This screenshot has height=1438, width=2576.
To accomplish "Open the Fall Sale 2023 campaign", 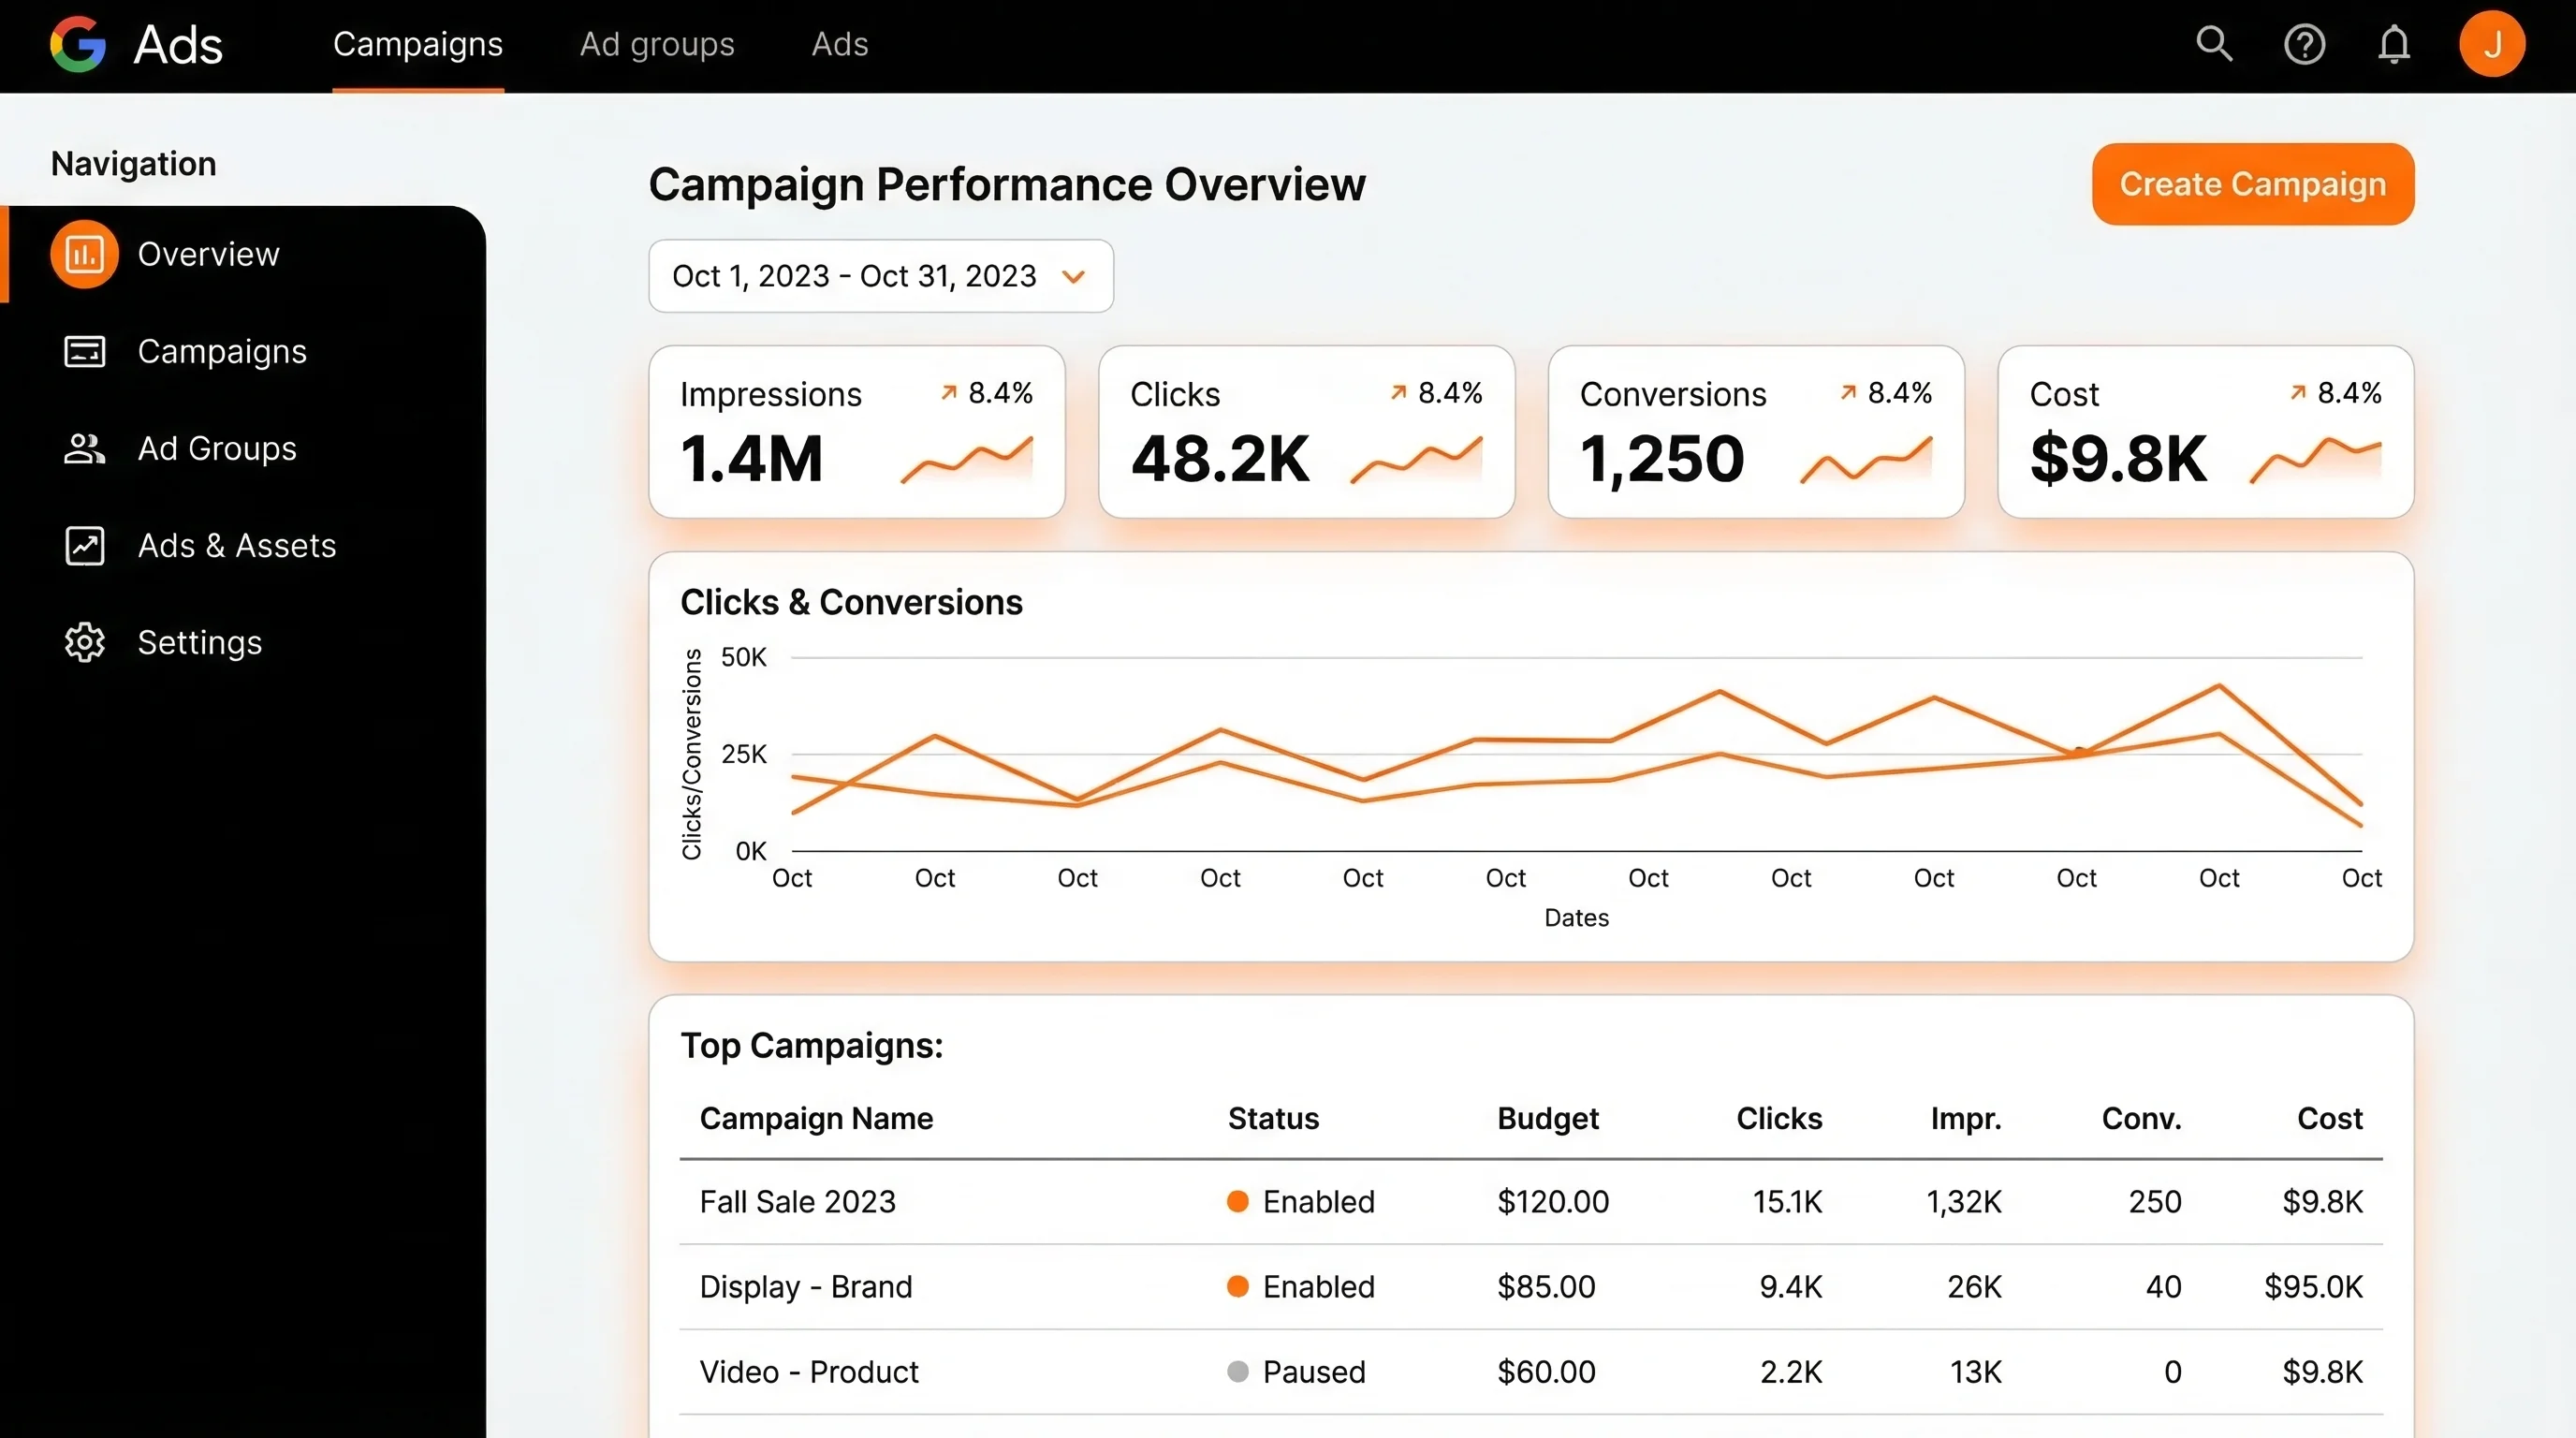I will (x=797, y=1201).
